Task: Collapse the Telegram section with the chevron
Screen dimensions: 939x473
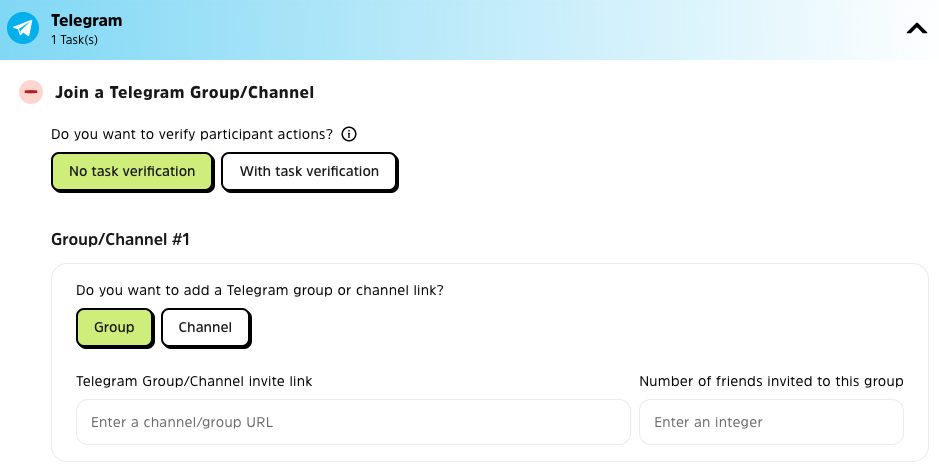Action: point(916,29)
